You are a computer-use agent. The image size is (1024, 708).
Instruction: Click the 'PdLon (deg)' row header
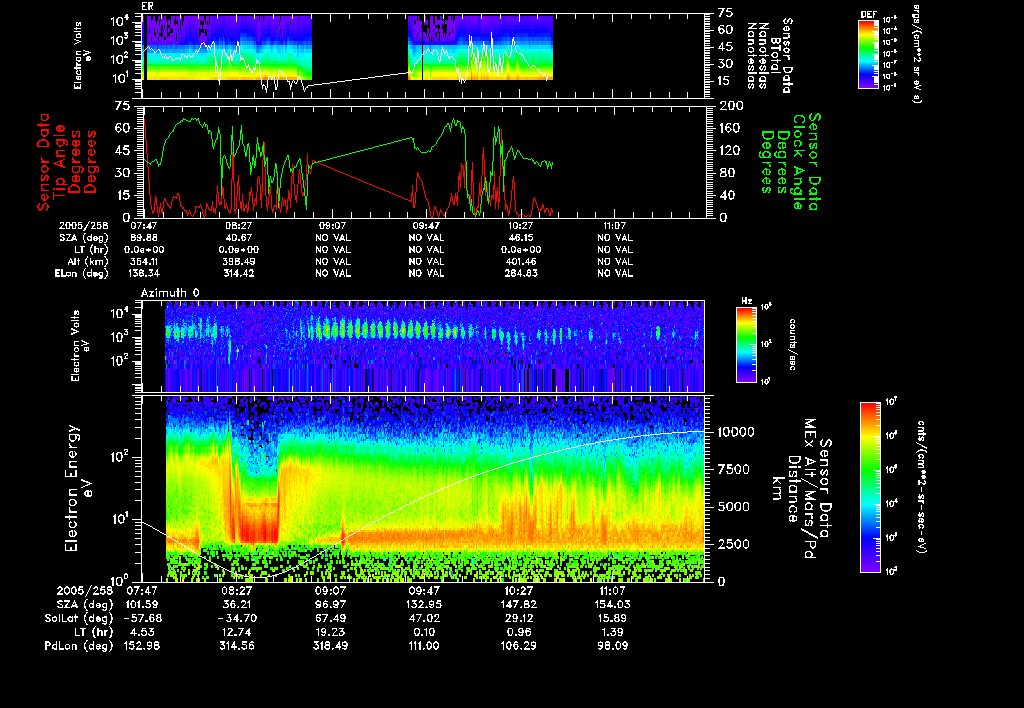(79, 645)
